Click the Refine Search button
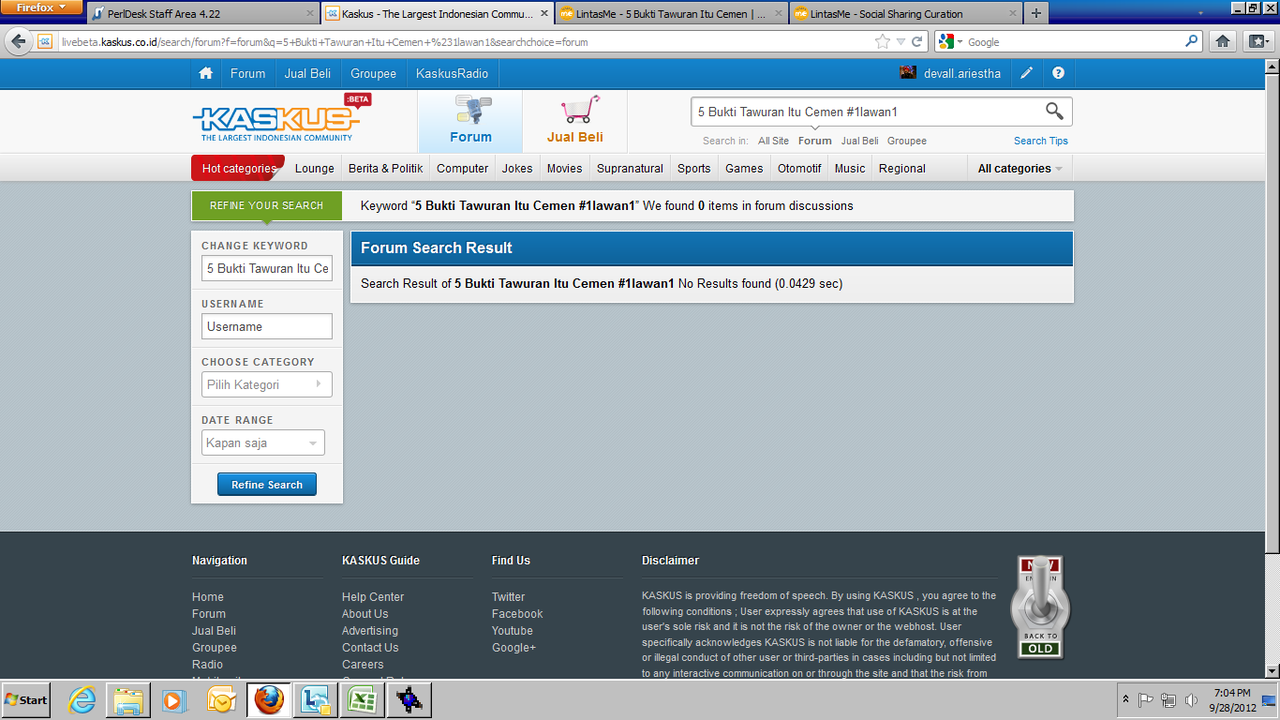Viewport: 1280px width, 720px height. 267,485
